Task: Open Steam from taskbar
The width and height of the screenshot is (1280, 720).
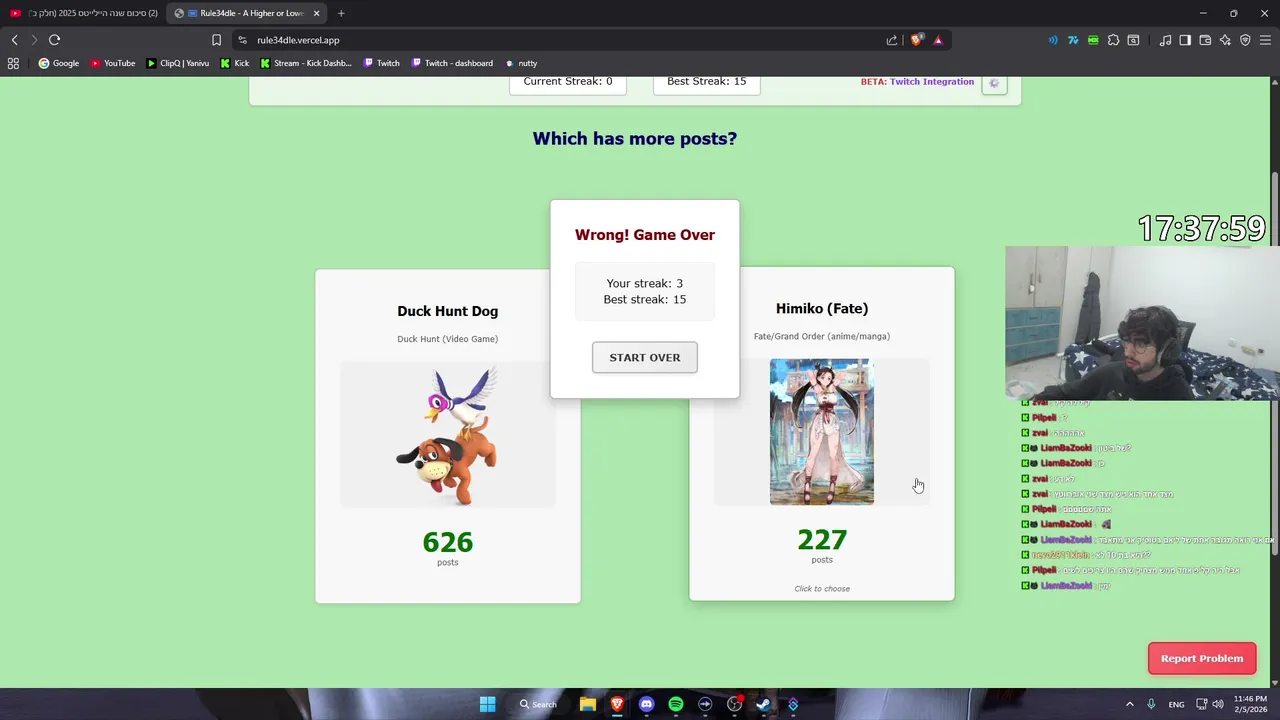Action: [763, 704]
